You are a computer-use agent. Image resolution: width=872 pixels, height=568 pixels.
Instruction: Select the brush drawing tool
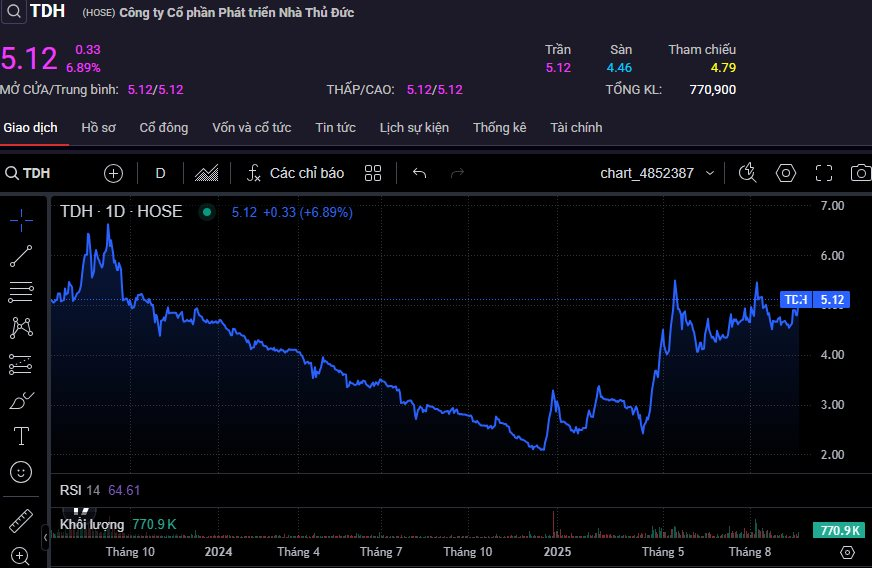pos(21,400)
